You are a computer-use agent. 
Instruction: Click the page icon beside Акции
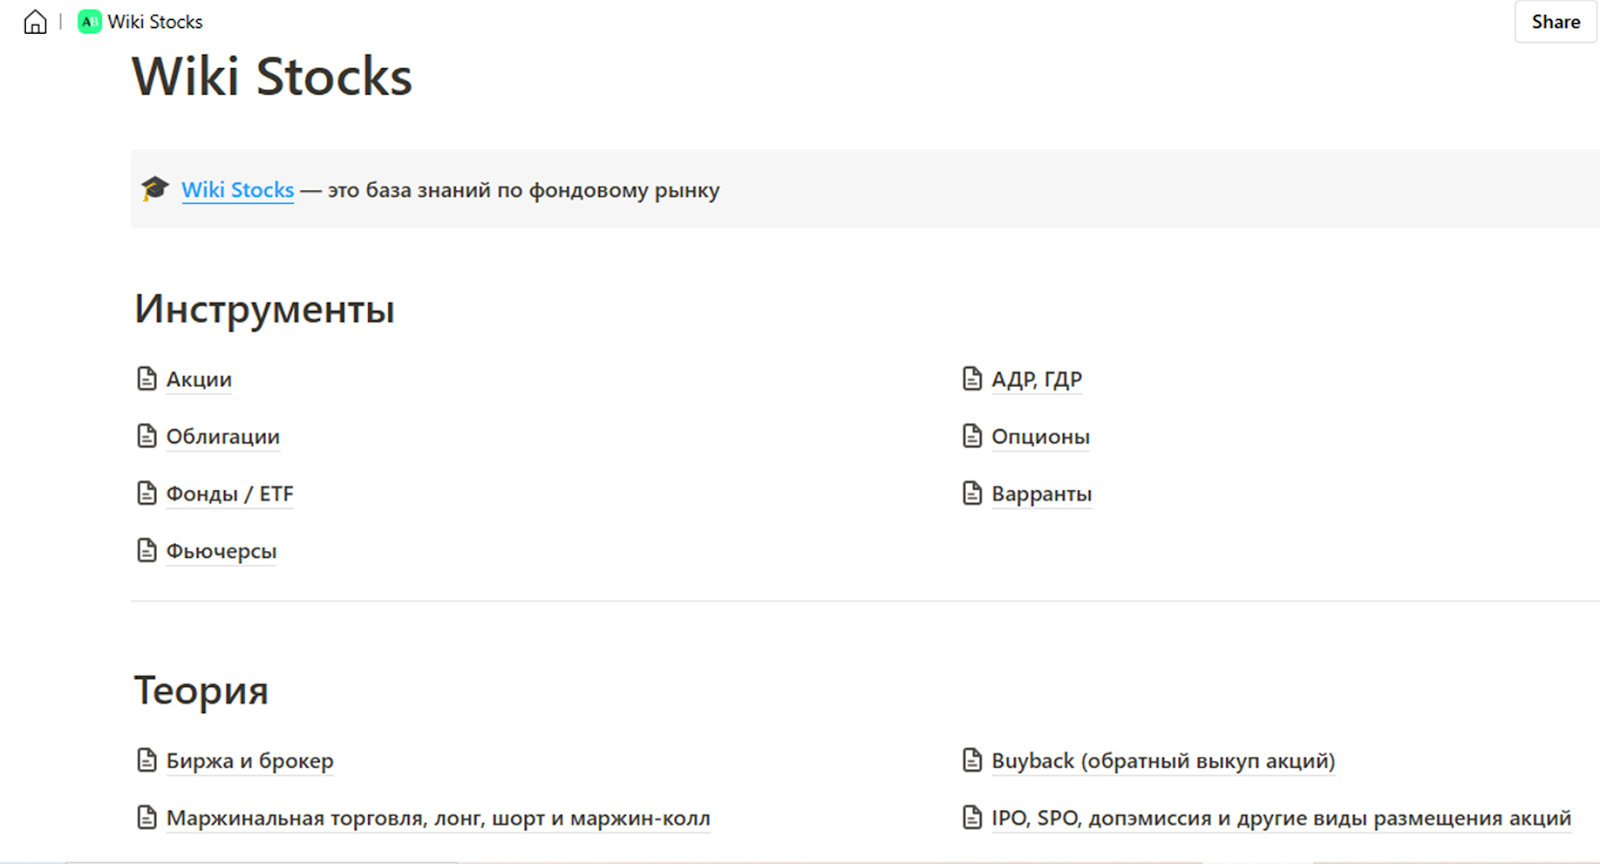tap(147, 379)
